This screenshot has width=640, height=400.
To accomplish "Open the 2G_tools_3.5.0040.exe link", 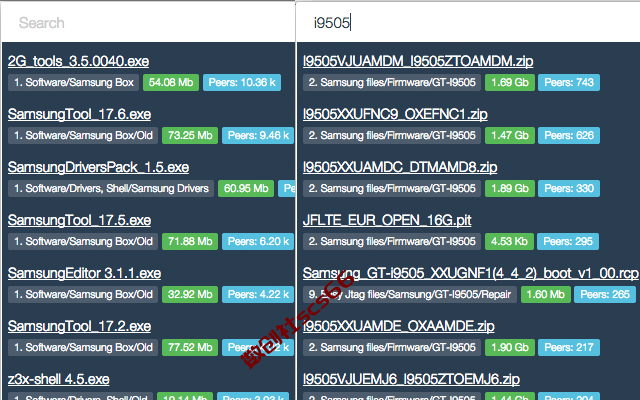I will (78, 61).
